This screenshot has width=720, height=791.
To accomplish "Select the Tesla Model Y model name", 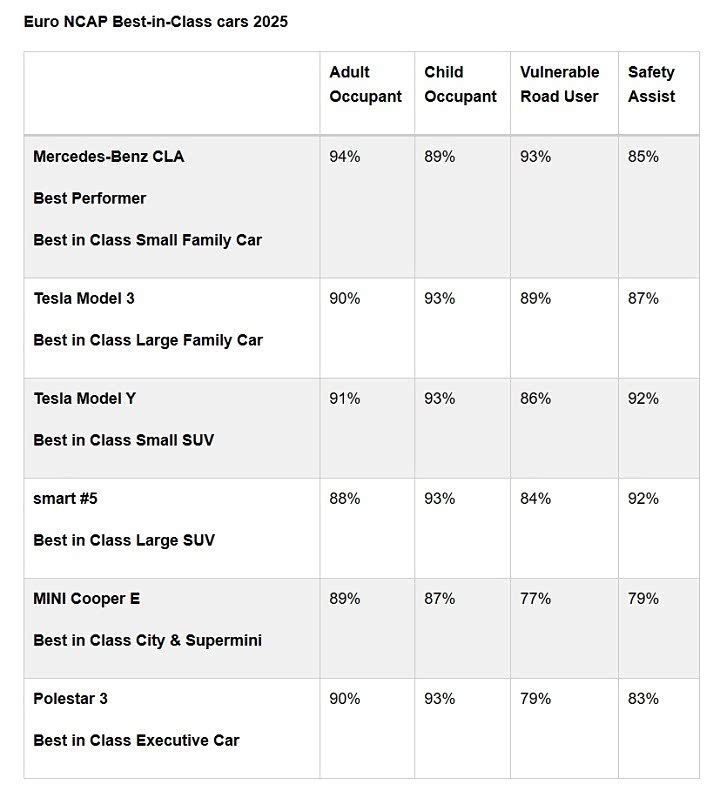I will click(x=84, y=398).
